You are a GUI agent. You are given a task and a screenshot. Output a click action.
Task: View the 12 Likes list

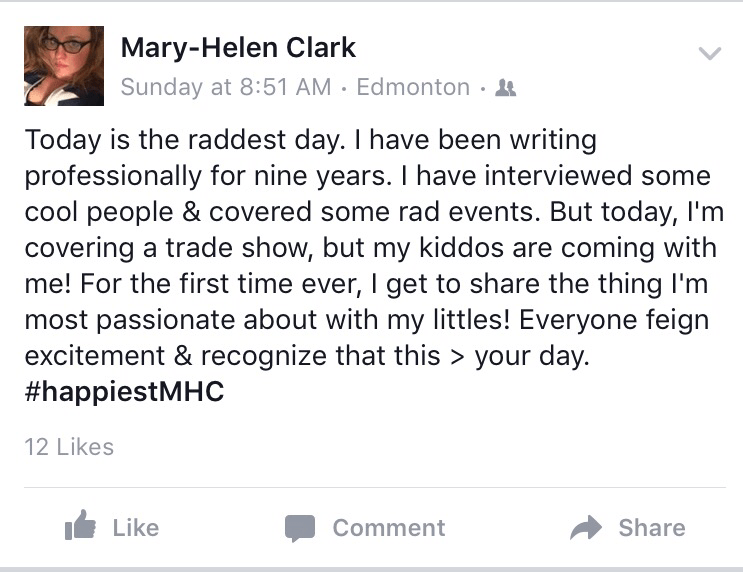(69, 446)
